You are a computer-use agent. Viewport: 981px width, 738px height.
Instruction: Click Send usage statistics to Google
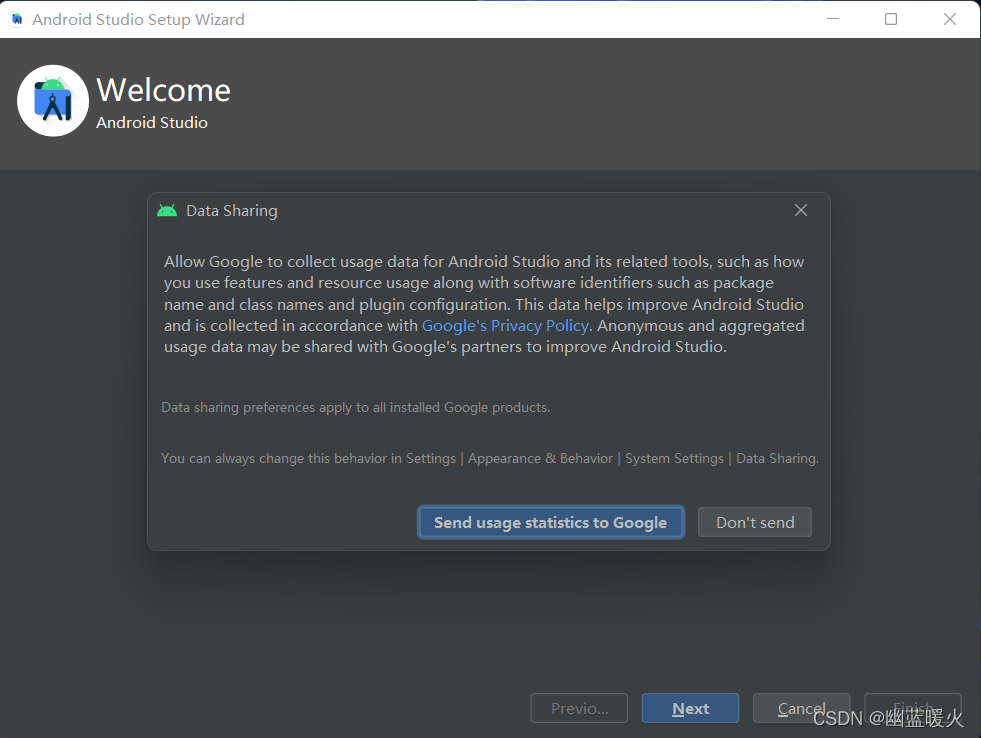[551, 522]
